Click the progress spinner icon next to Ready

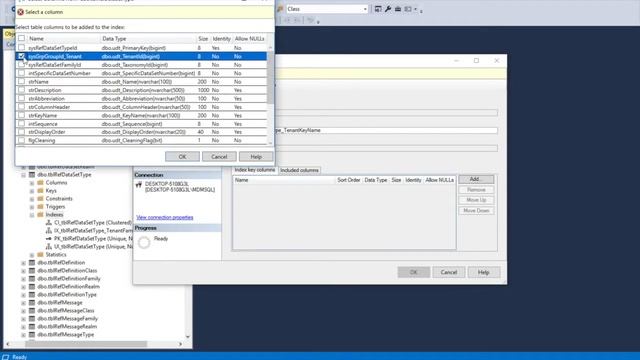144,243
